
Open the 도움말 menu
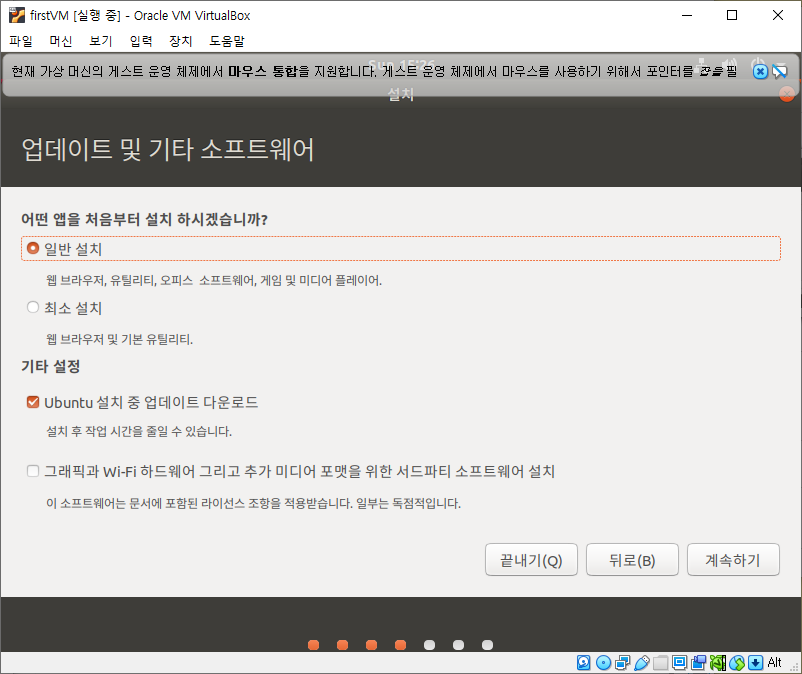click(x=227, y=41)
